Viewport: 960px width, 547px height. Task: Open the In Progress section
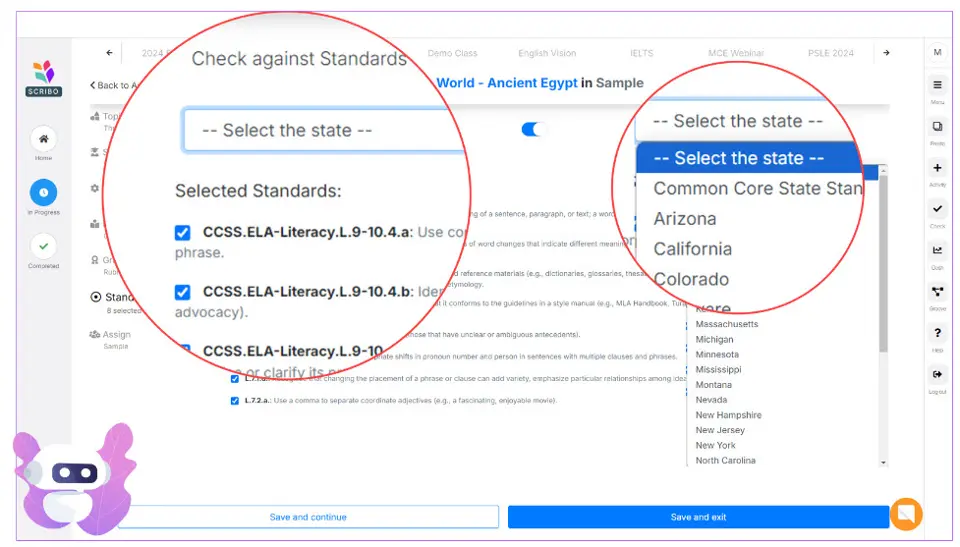(x=43, y=193)
